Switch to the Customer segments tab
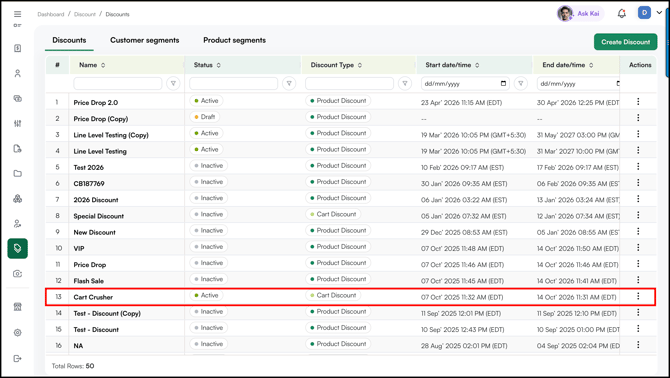This screenshot has width=670, height=378. click(144, 40)
